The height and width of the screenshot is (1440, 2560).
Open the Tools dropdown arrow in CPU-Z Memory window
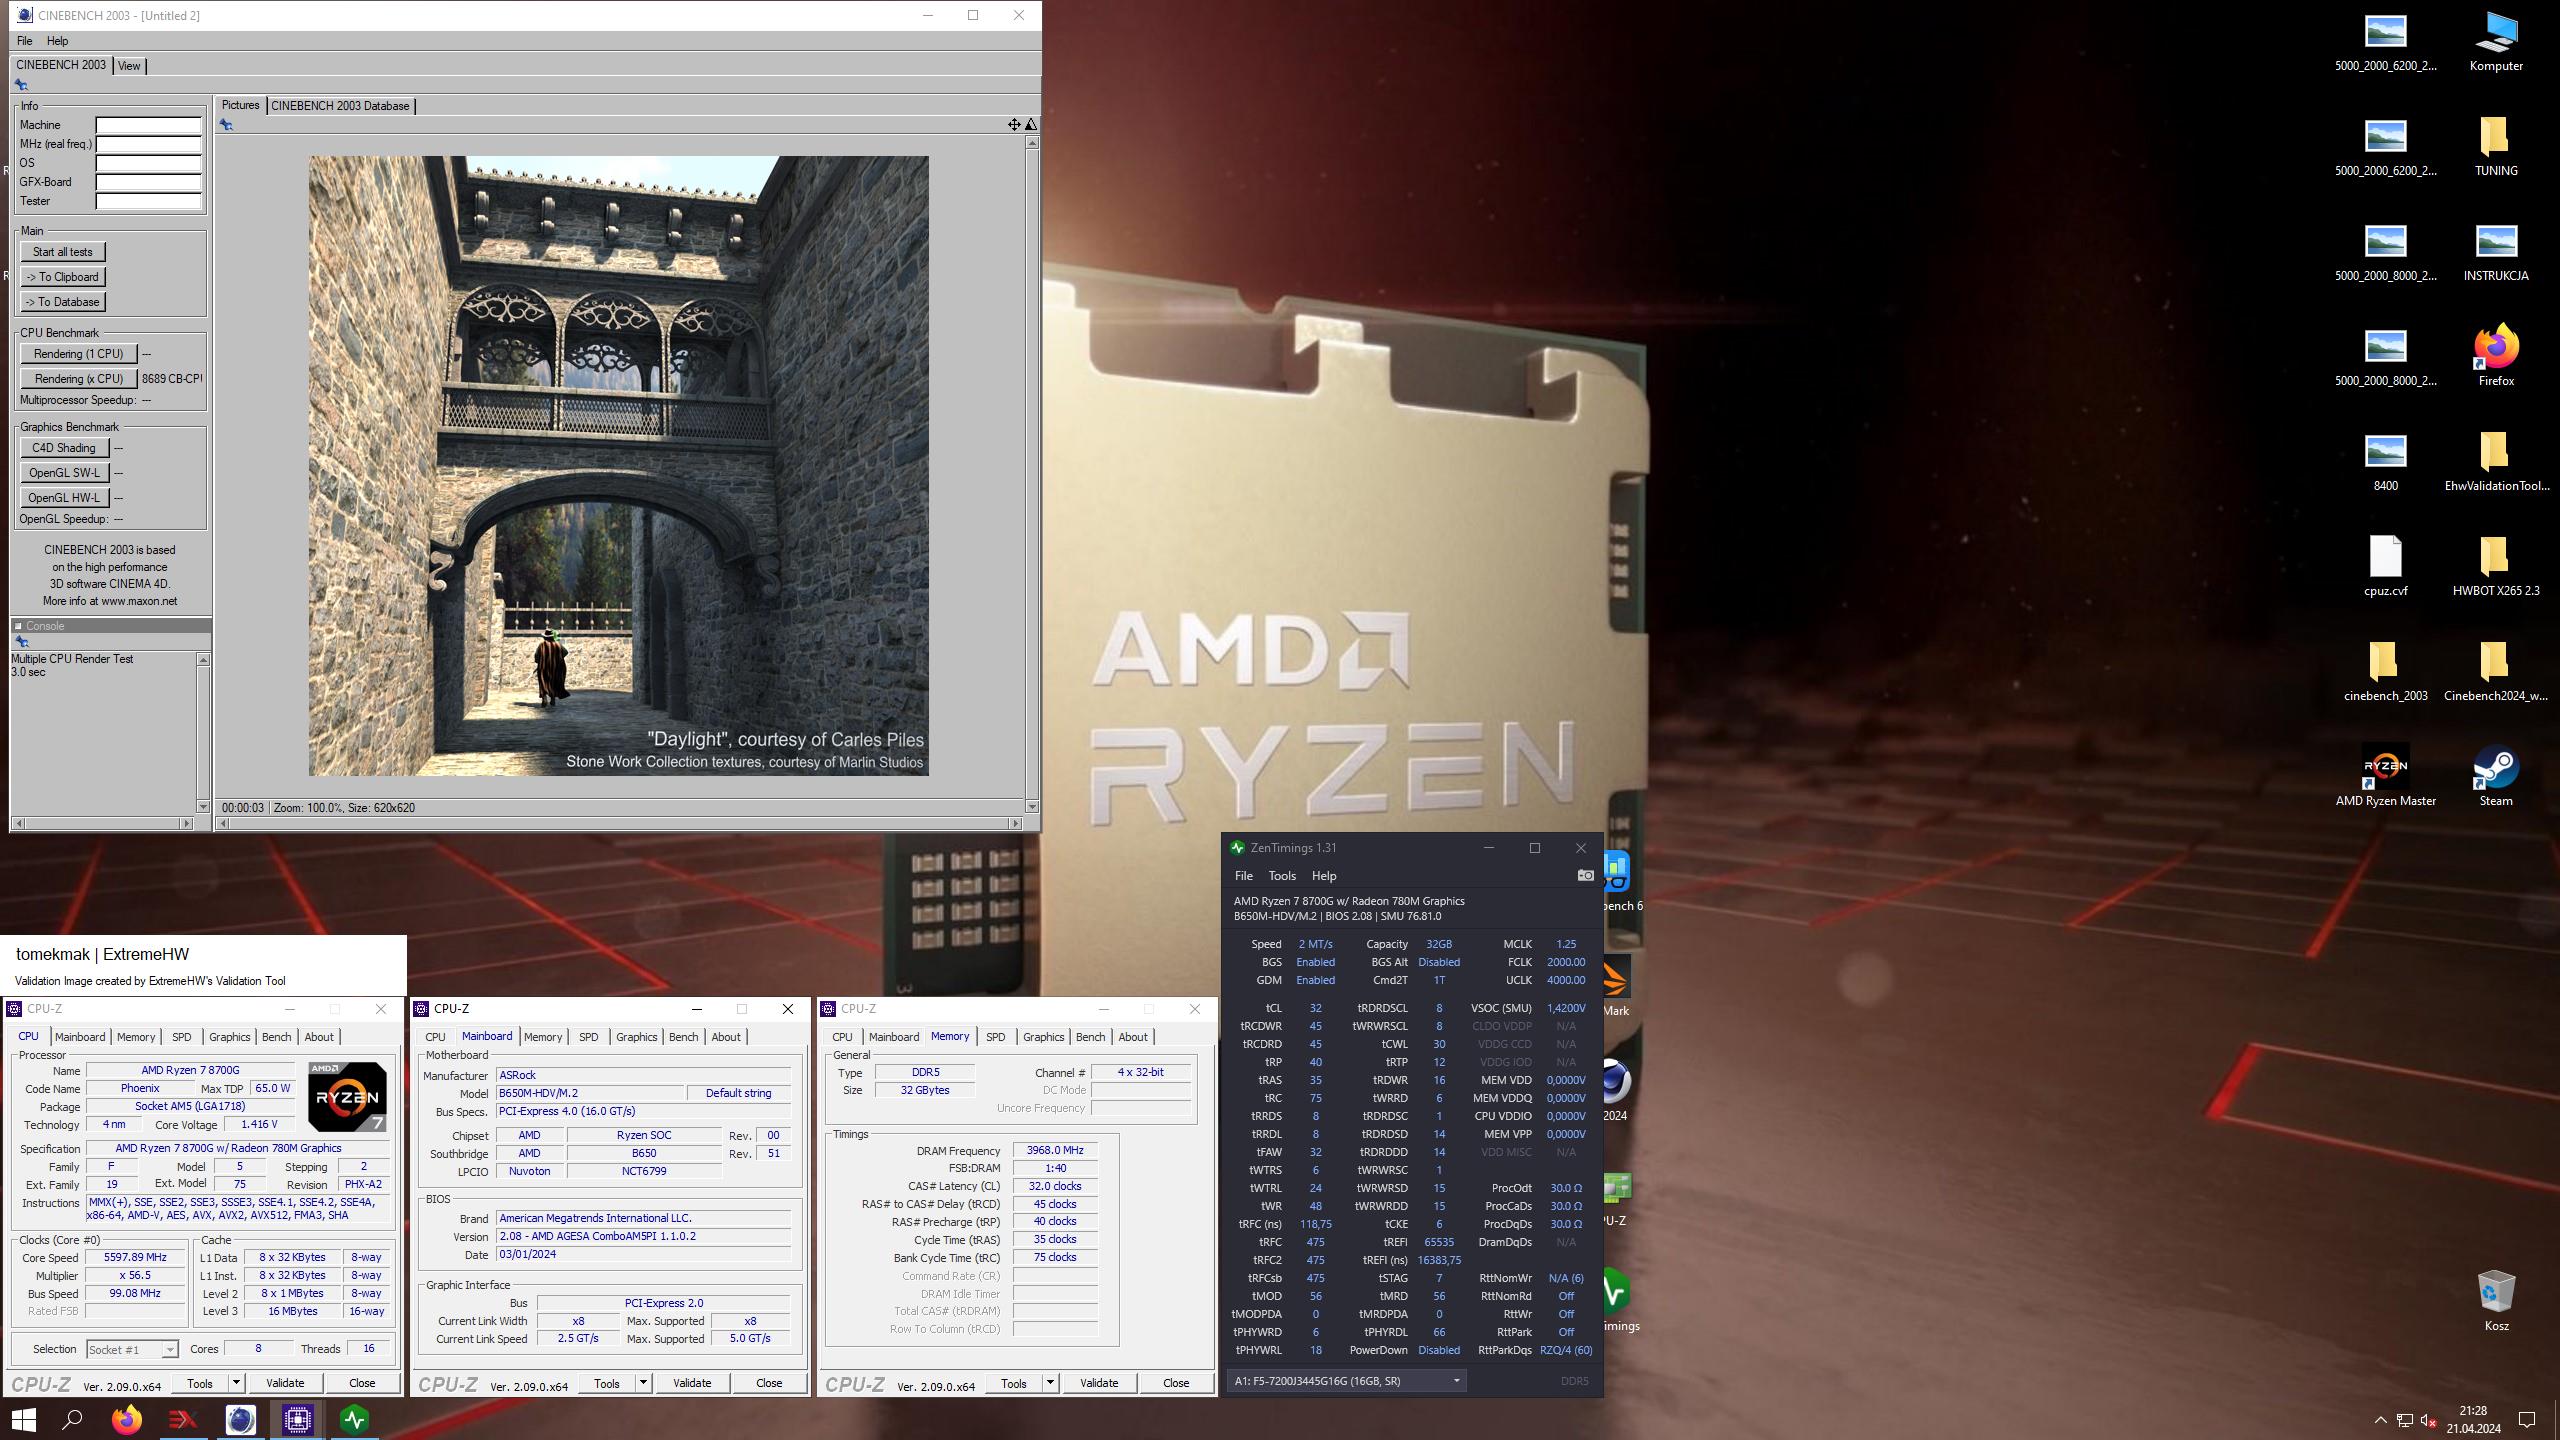coord(1050,1383)
